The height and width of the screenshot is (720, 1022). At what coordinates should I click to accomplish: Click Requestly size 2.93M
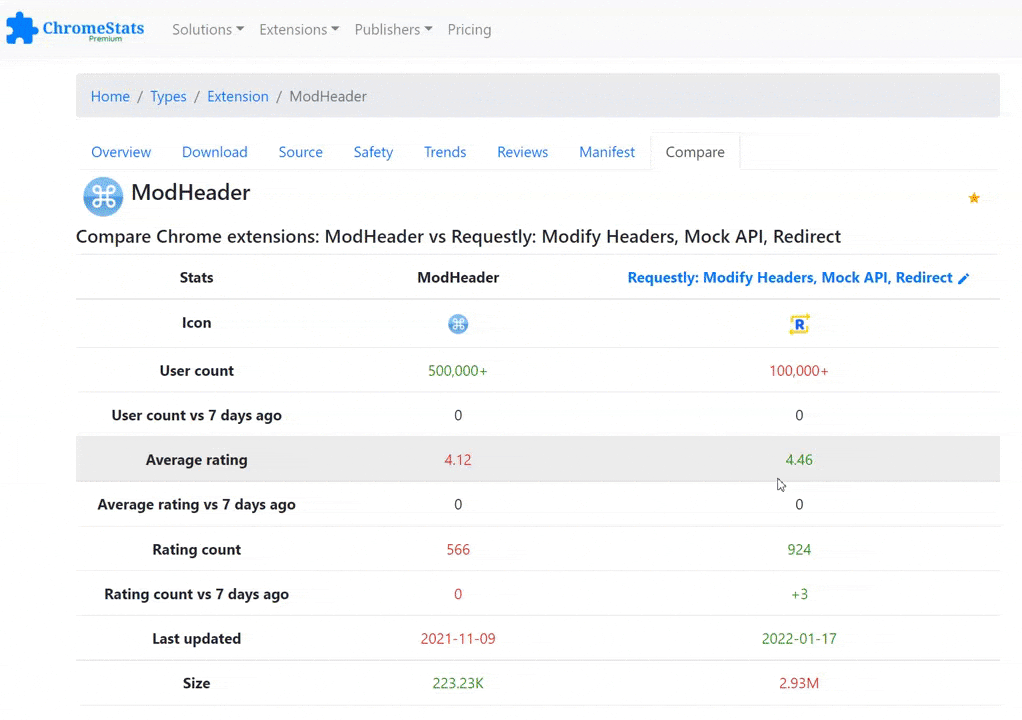(x=799, y=684)
